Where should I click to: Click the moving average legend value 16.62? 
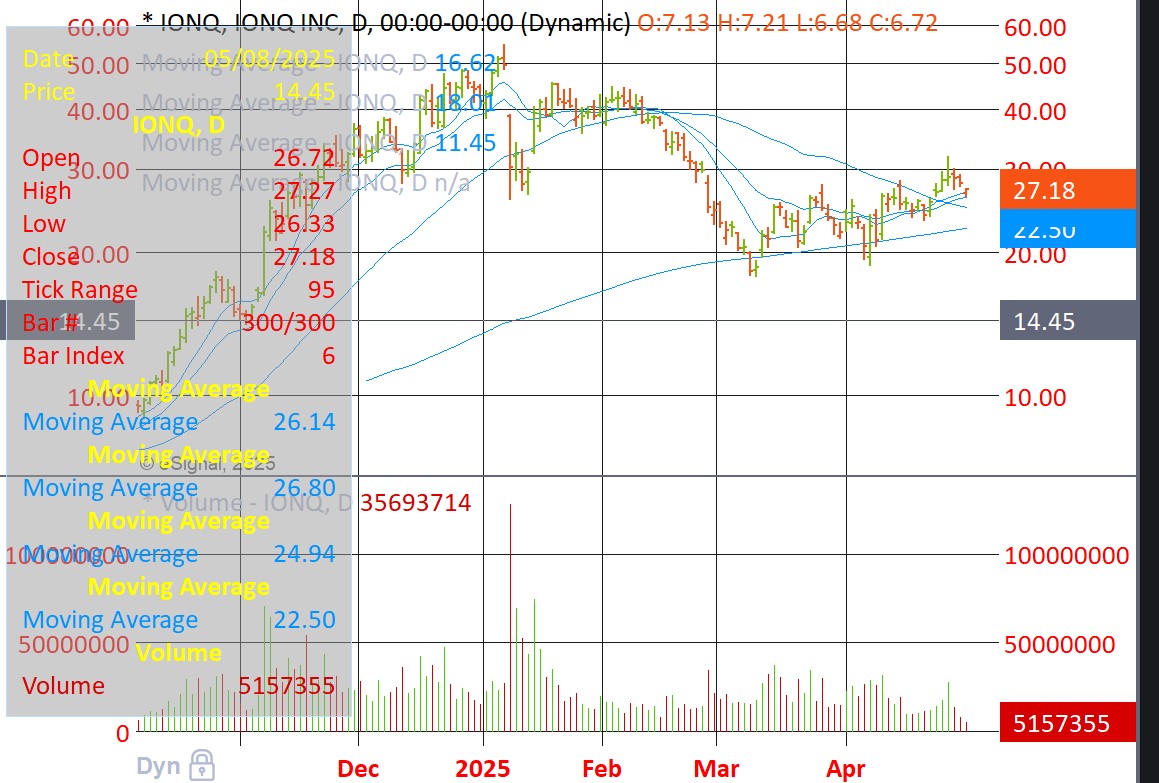point(465,63)
